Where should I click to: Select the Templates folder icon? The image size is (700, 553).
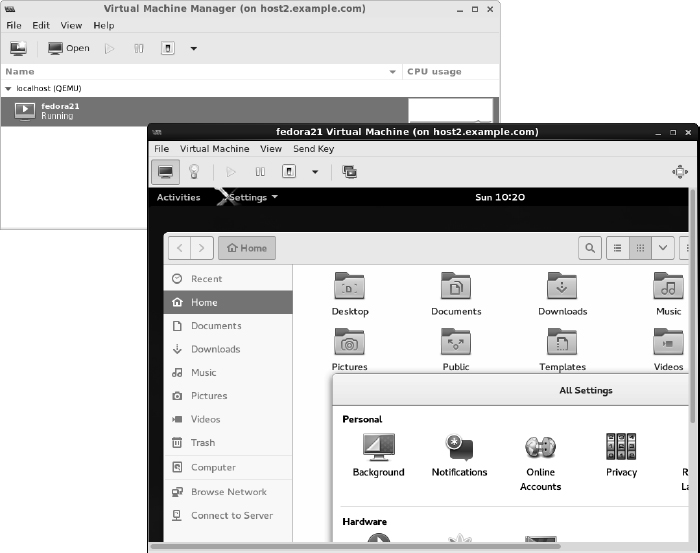(562, 342)
